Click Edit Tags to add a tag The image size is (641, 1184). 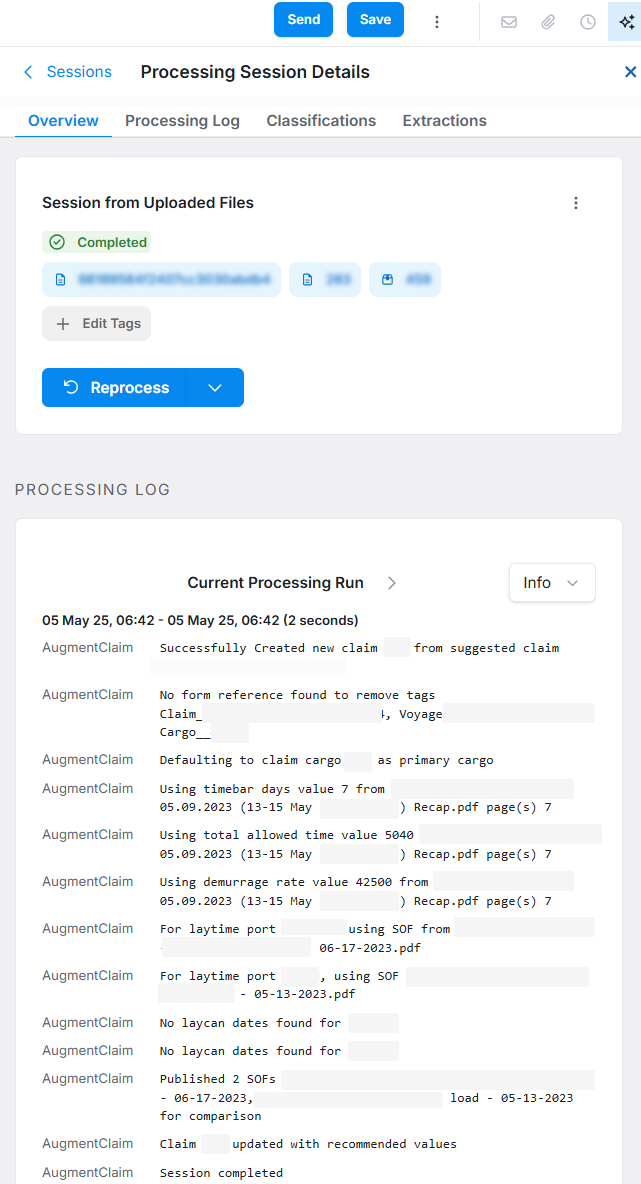[x=96, y=323]
